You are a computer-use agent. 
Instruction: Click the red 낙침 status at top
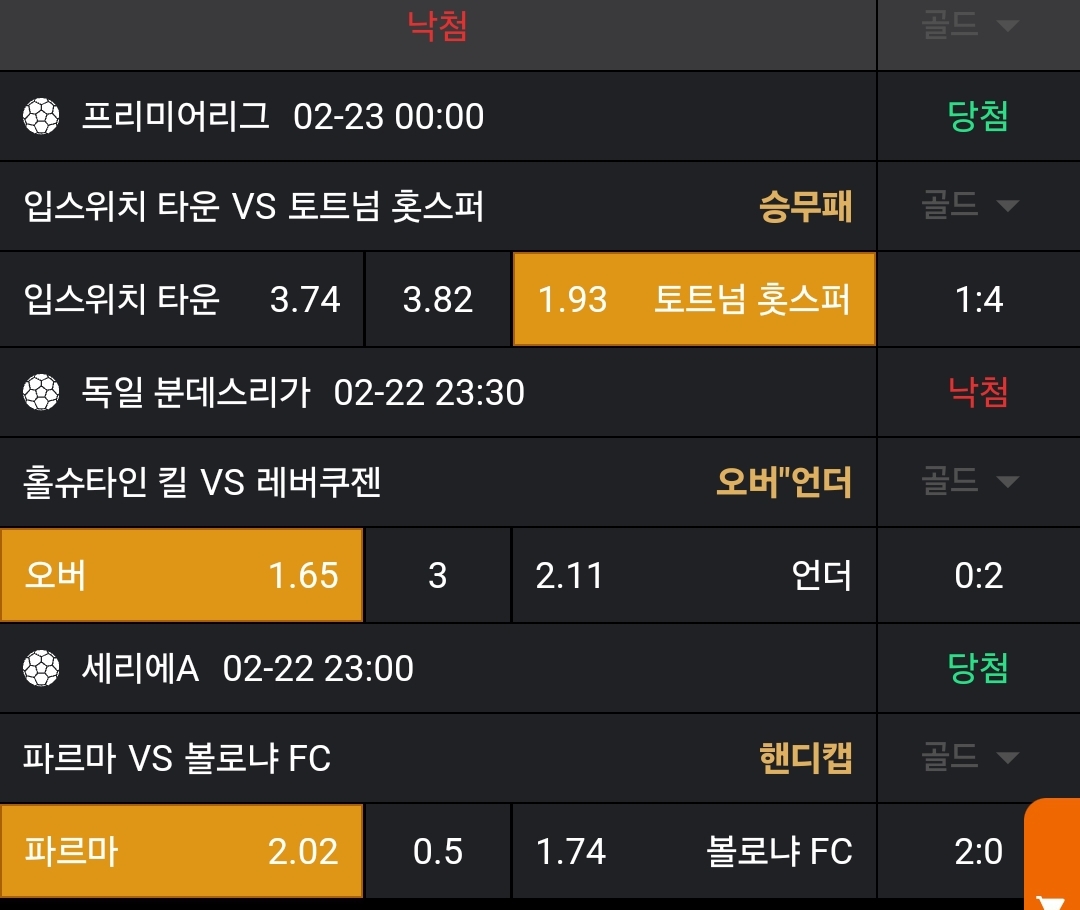(437, 26)
